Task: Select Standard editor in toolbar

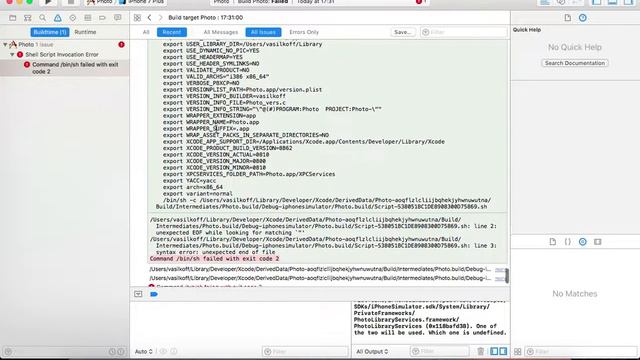Action: (x=545, y=2)
